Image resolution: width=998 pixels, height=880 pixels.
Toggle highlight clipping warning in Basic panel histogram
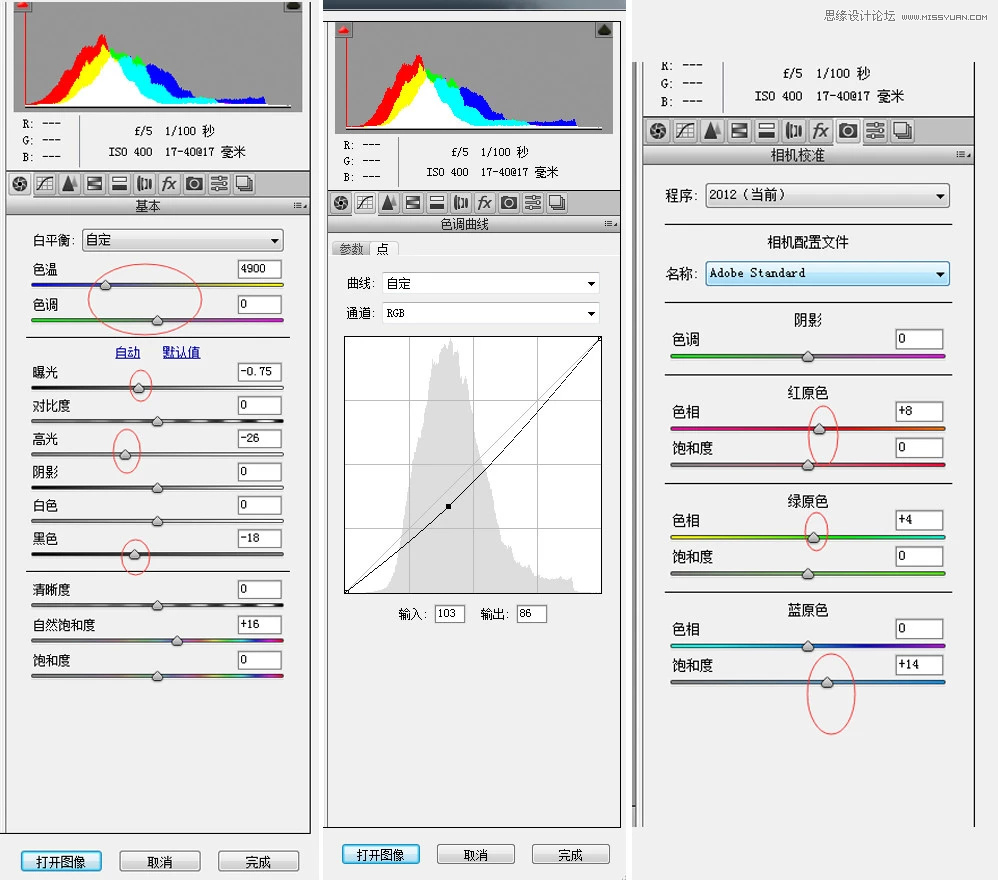292,6
